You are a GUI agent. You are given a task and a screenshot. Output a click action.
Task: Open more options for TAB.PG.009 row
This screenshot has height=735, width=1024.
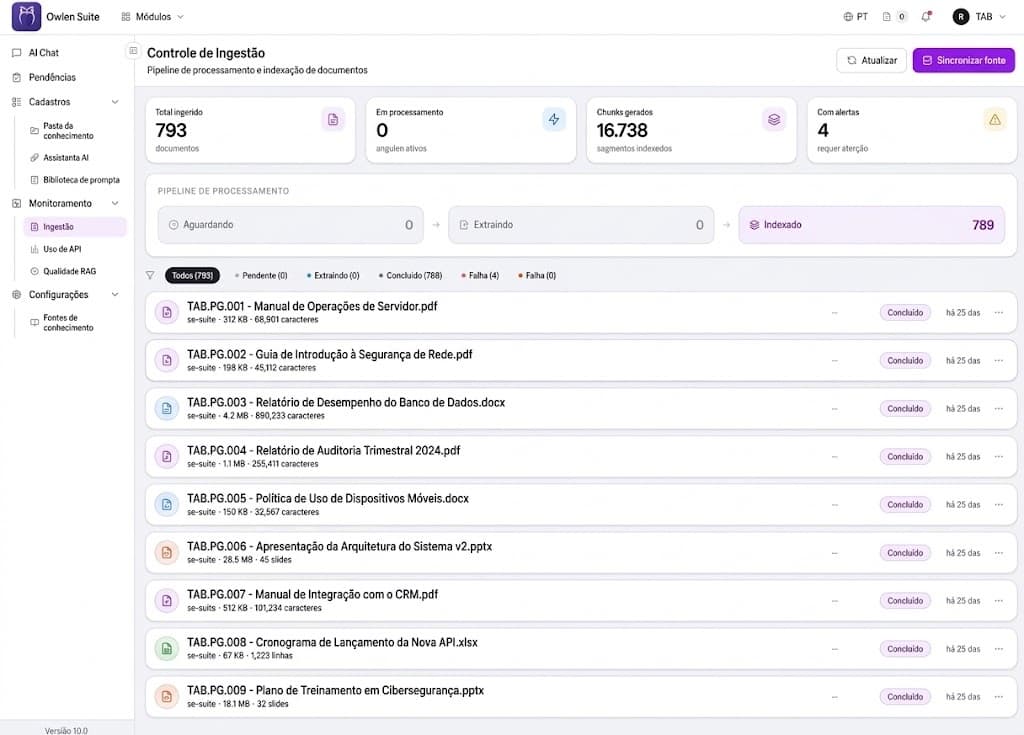[999, 696]
